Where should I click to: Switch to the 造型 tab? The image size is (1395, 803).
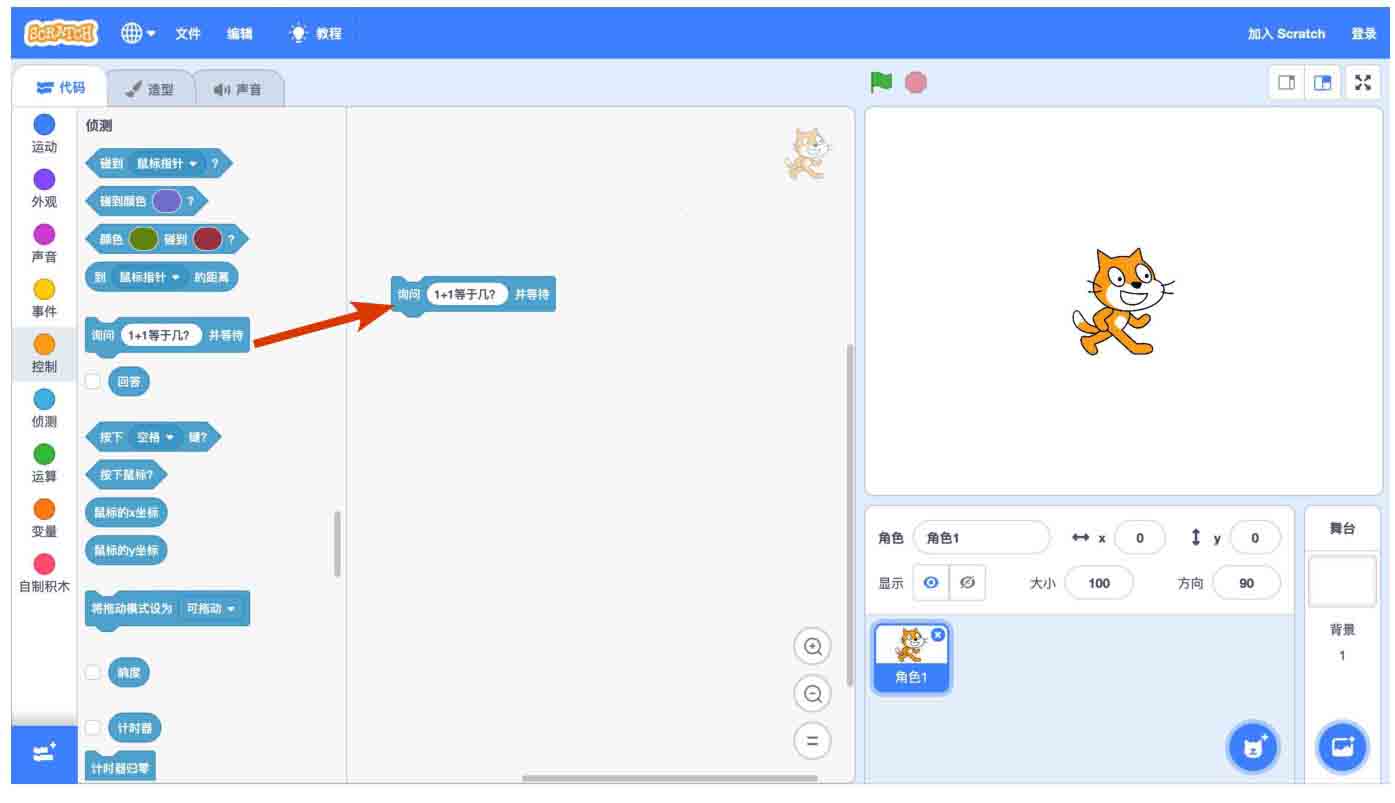click(x=150, y=89)
